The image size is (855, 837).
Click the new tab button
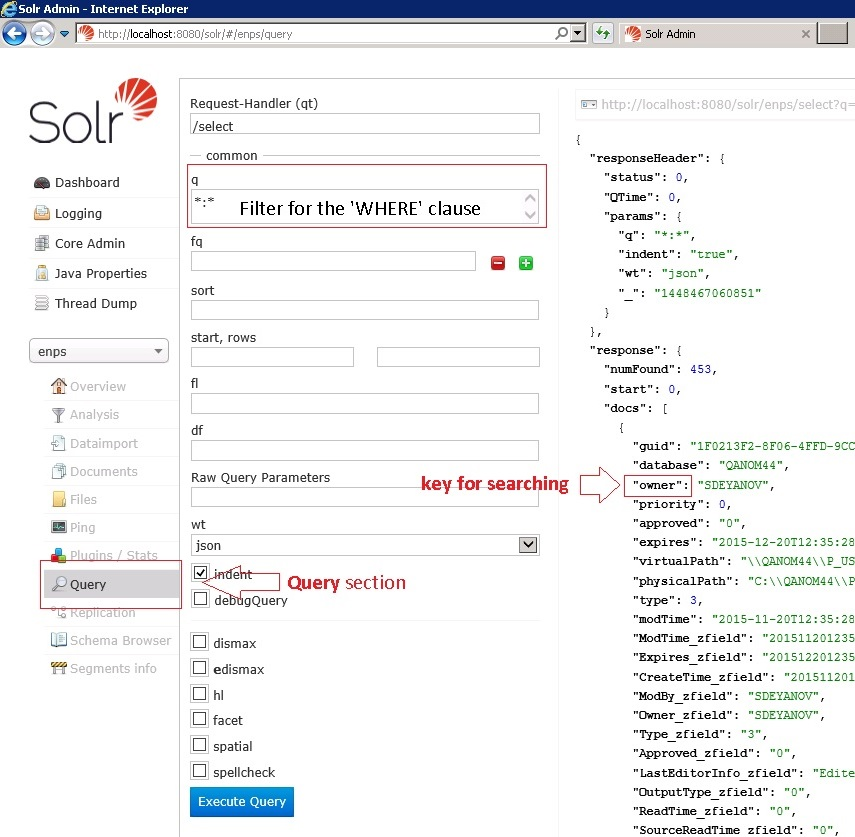(833, 34)
